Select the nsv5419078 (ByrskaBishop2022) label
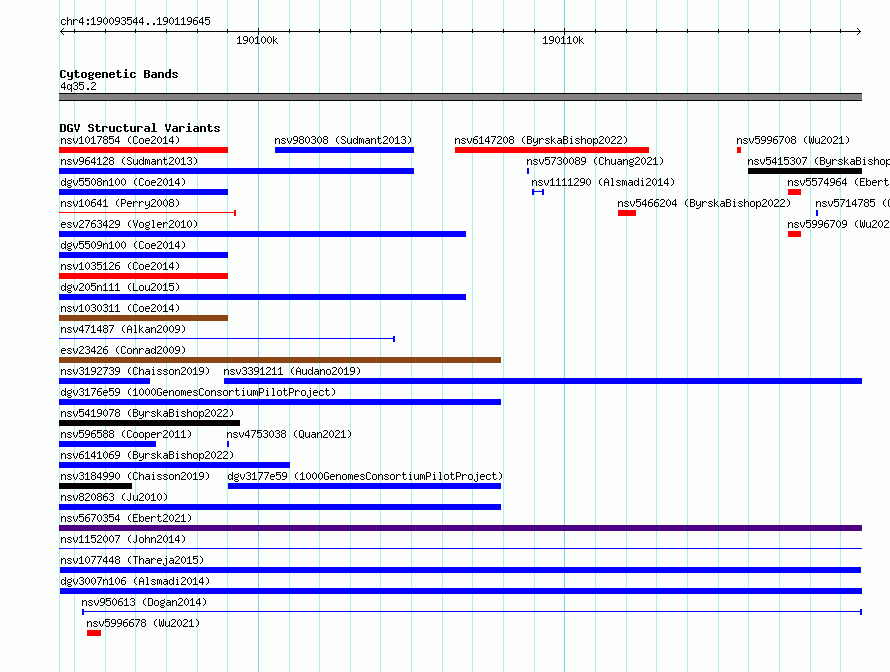 pos(146,413)
